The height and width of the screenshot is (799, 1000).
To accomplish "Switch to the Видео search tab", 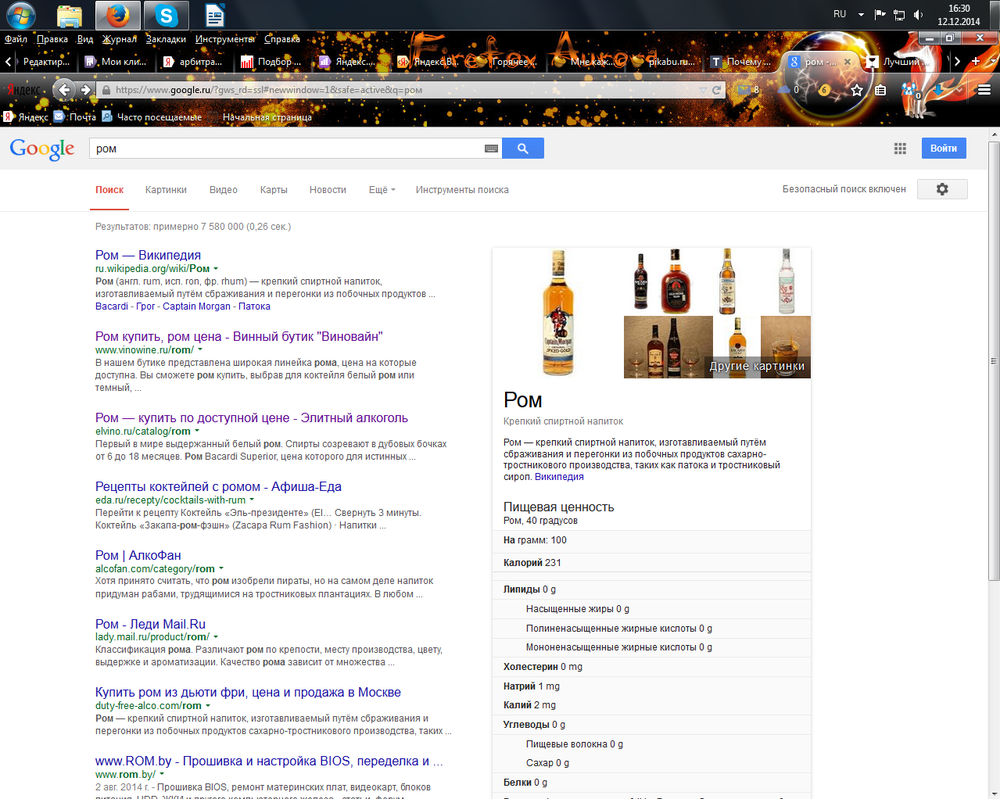I will [223, 189].
